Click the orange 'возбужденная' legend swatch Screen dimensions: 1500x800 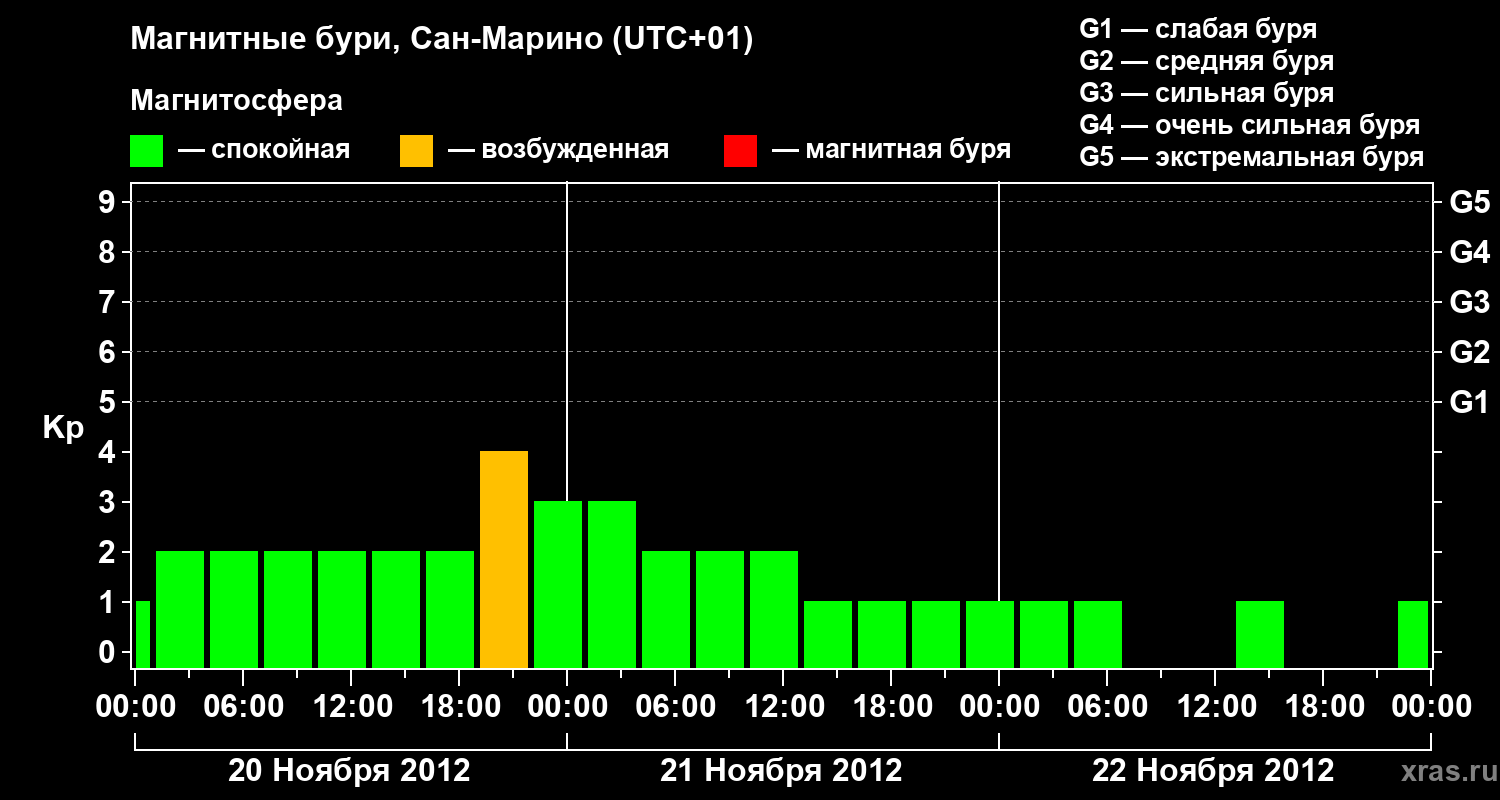click(416, 151)
